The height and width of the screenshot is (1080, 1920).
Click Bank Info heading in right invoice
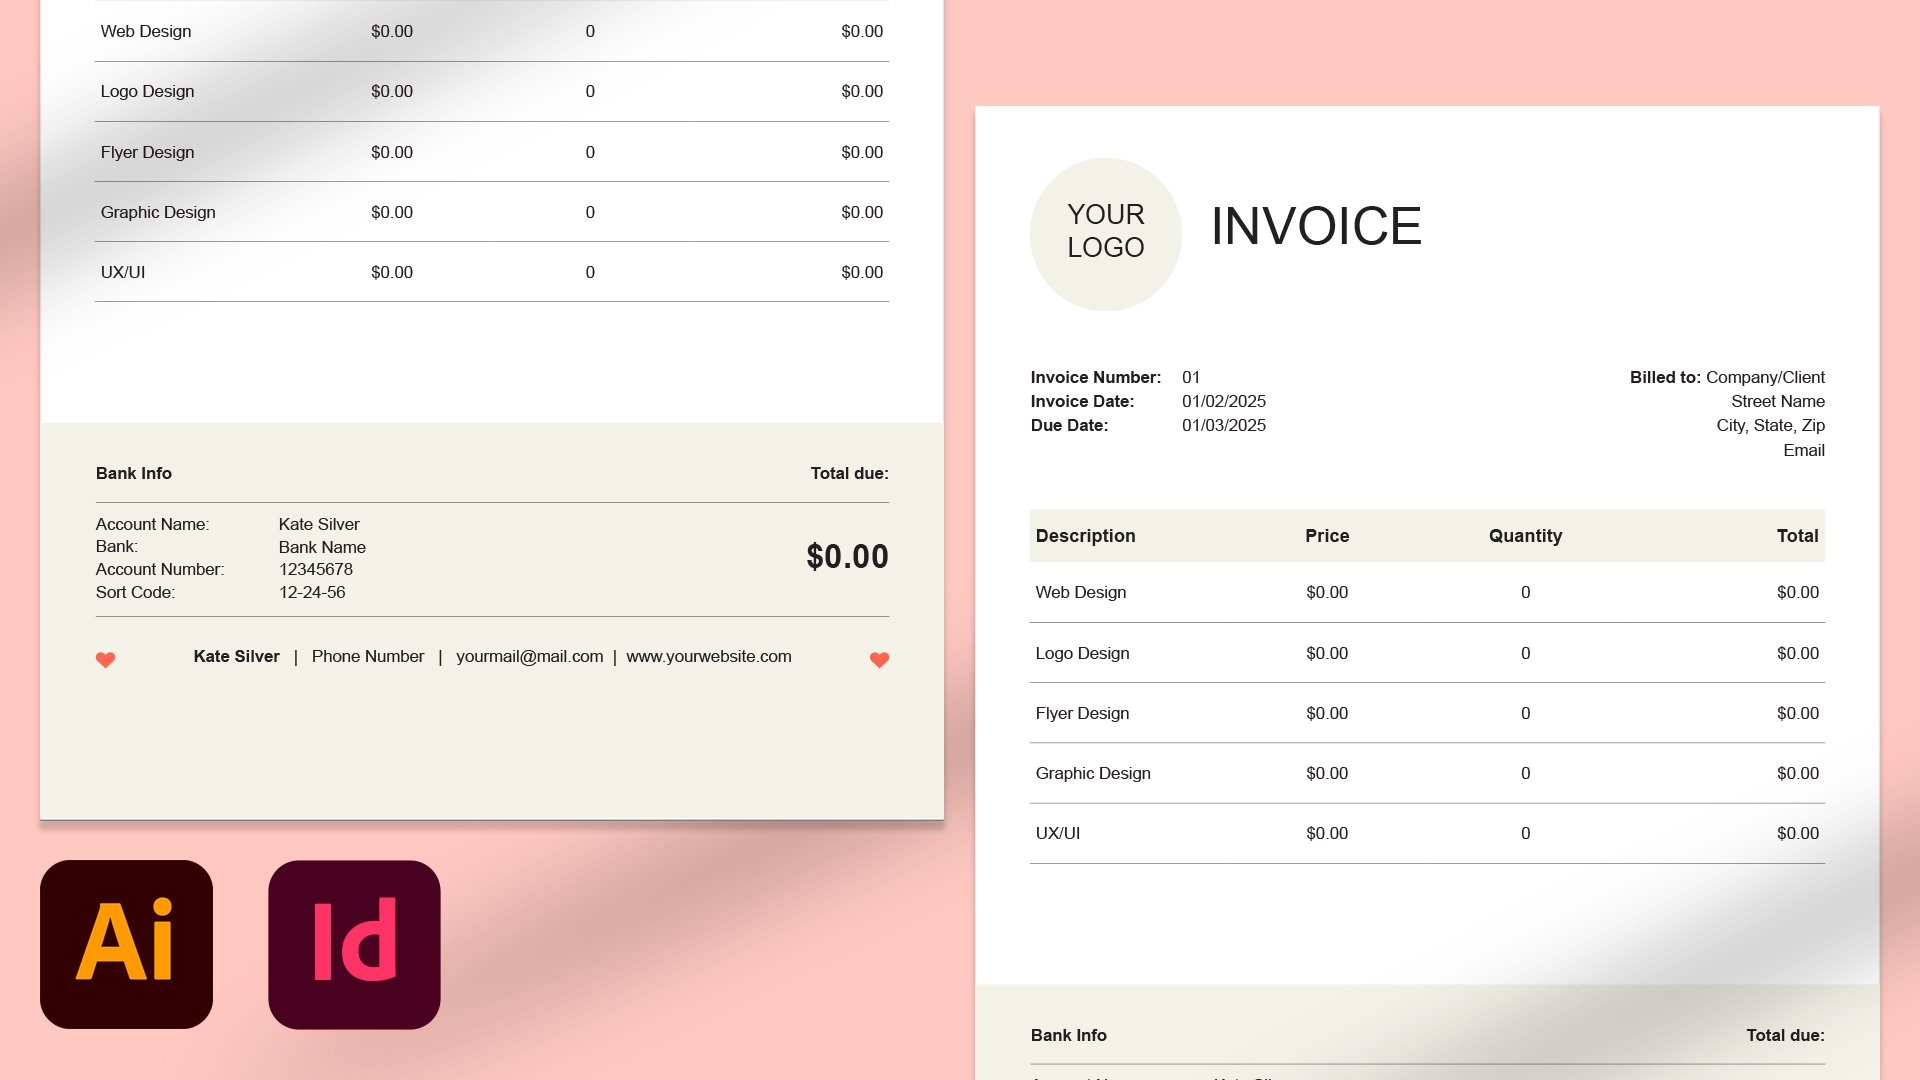click(1068, 1035)
